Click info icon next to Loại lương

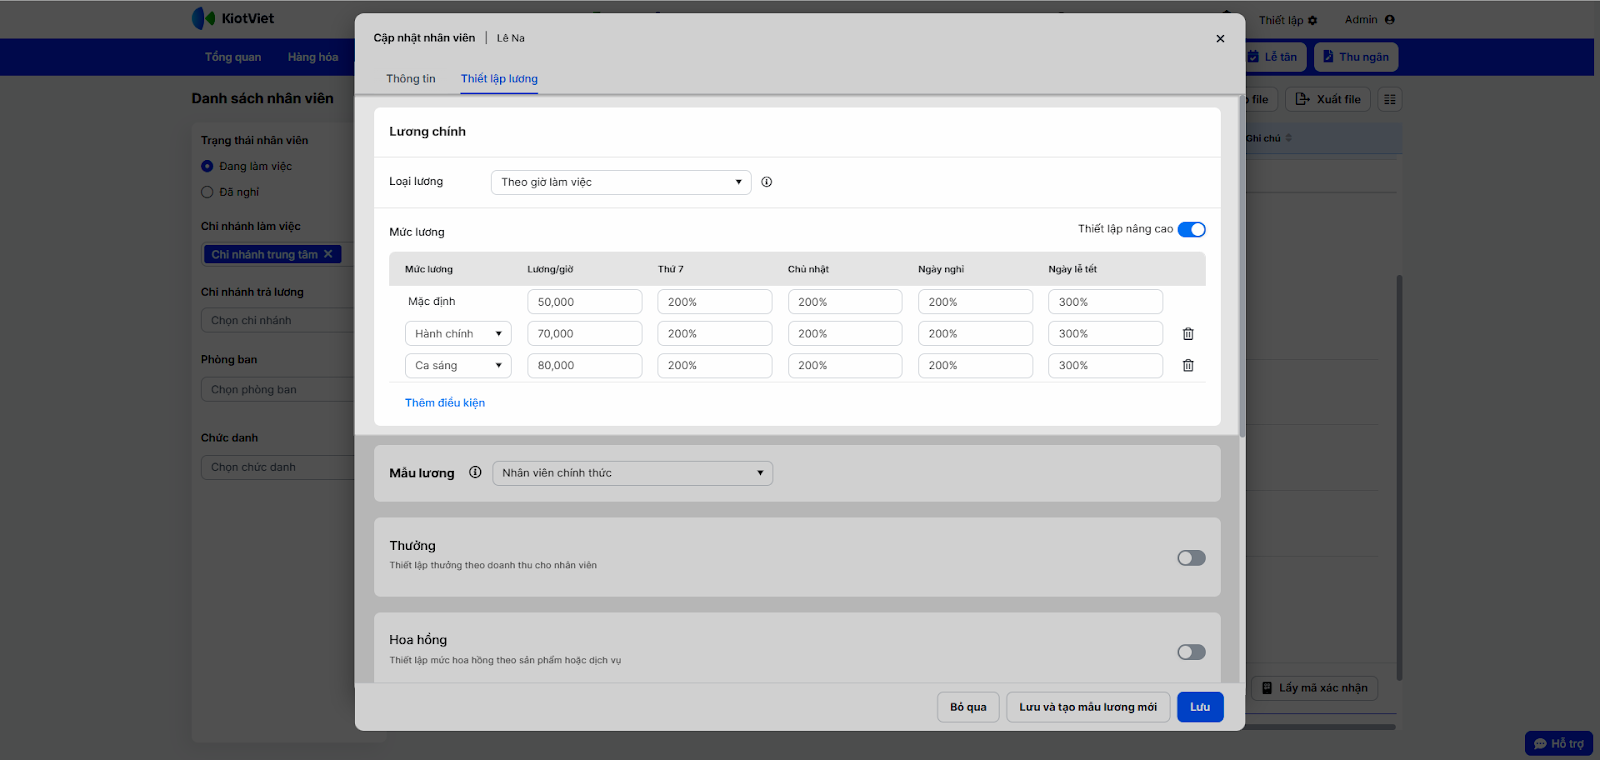(767, 182)
